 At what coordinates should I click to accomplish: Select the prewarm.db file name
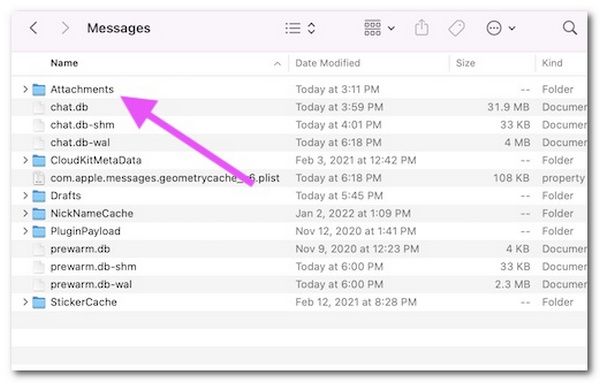tap(80, 249)
